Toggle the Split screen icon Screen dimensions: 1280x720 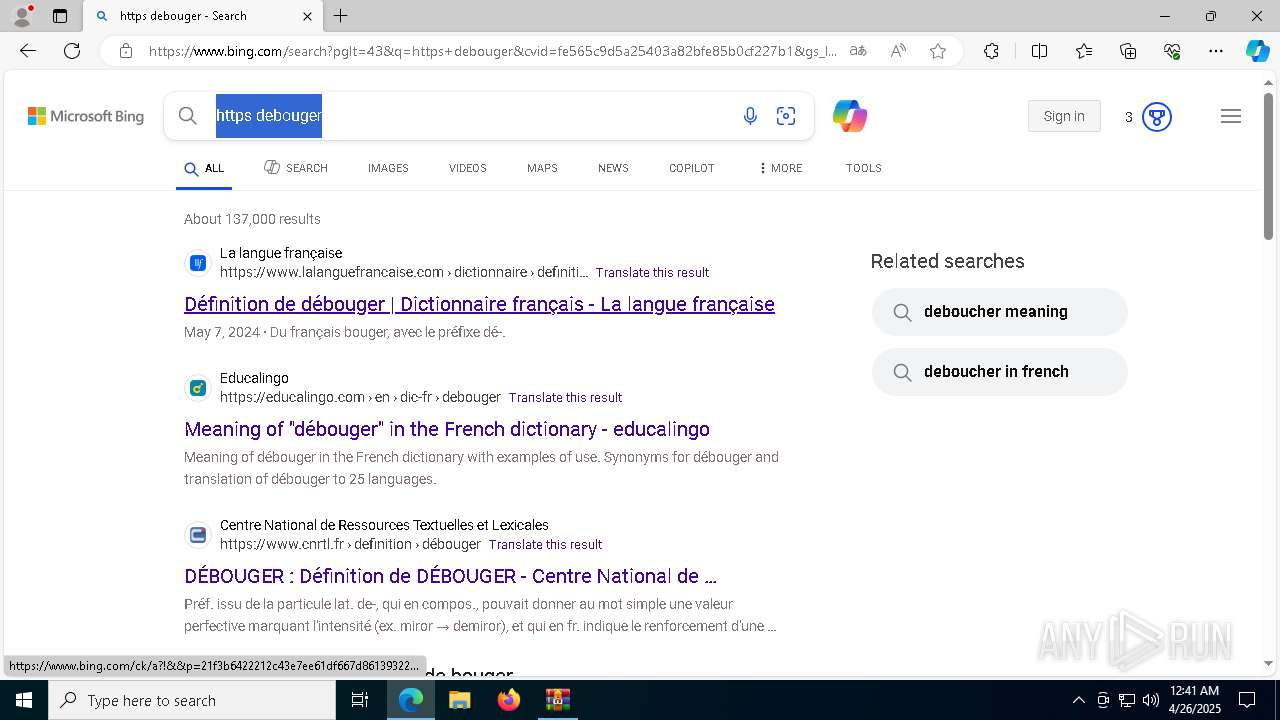tap(1039, 51)
